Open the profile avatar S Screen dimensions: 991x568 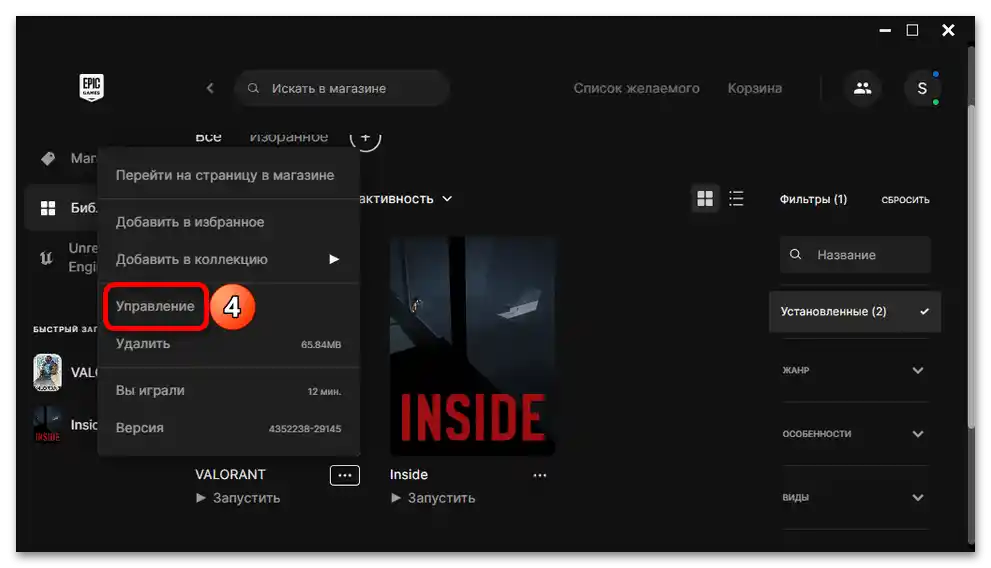click(922, 88)
